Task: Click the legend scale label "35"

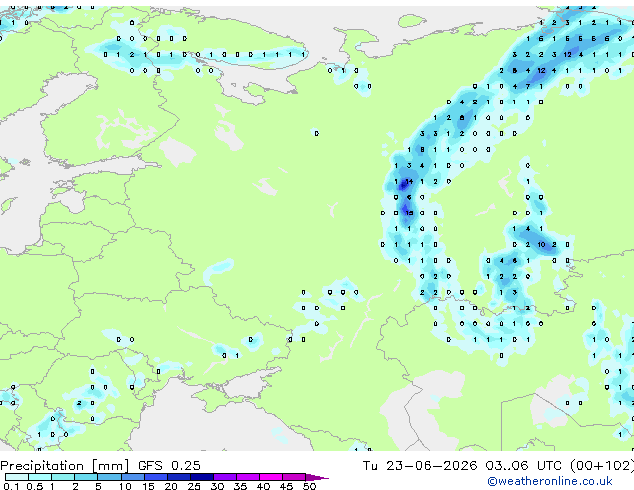Action: (x=240, y=486)
